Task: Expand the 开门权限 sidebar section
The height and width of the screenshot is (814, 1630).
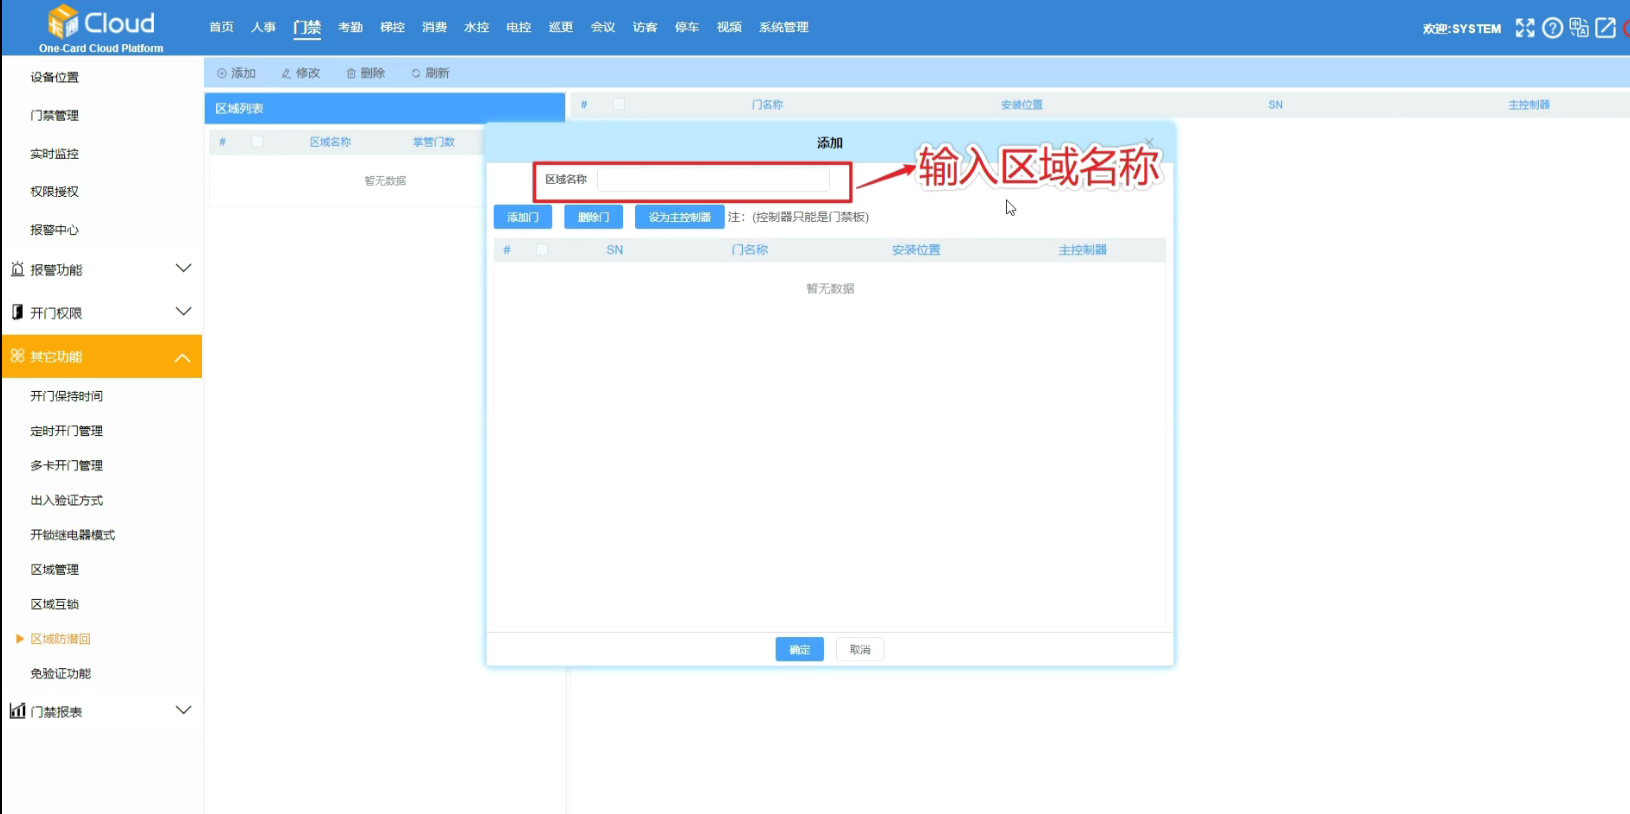Action: pos(183,312)
